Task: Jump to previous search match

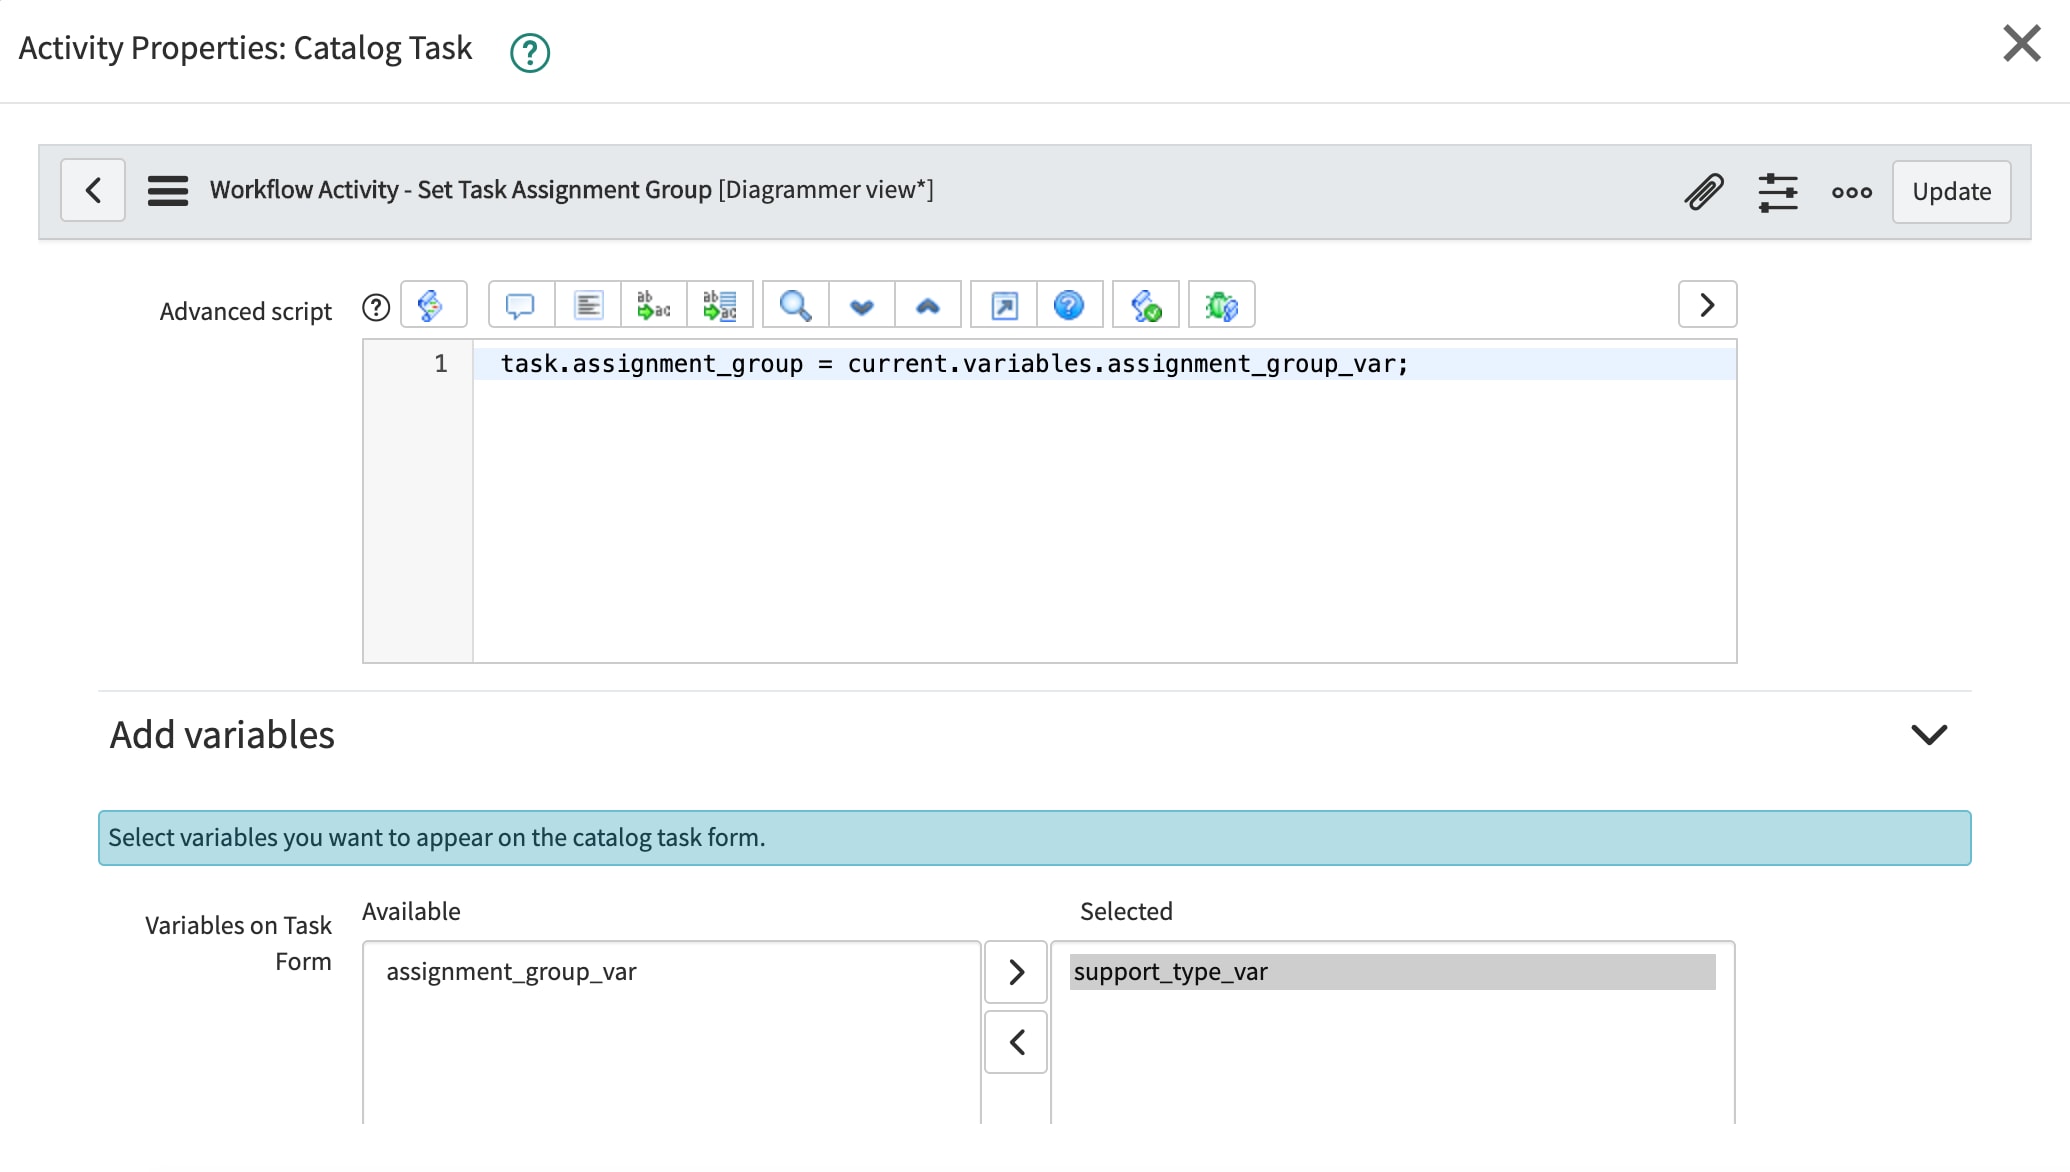Action: [927, 305]
